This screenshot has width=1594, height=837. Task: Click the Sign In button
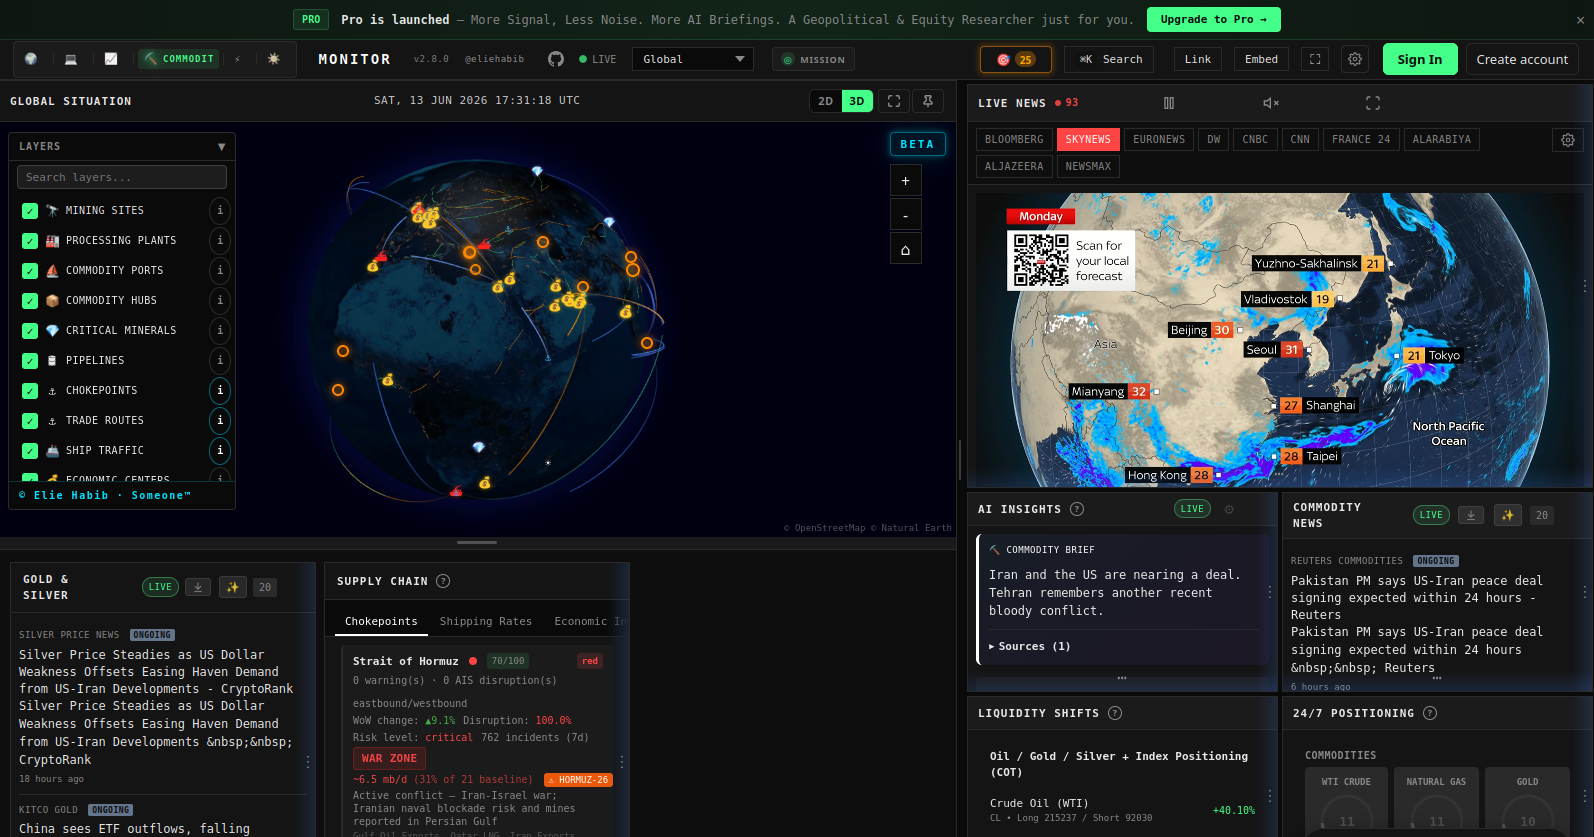(1420, 59)
